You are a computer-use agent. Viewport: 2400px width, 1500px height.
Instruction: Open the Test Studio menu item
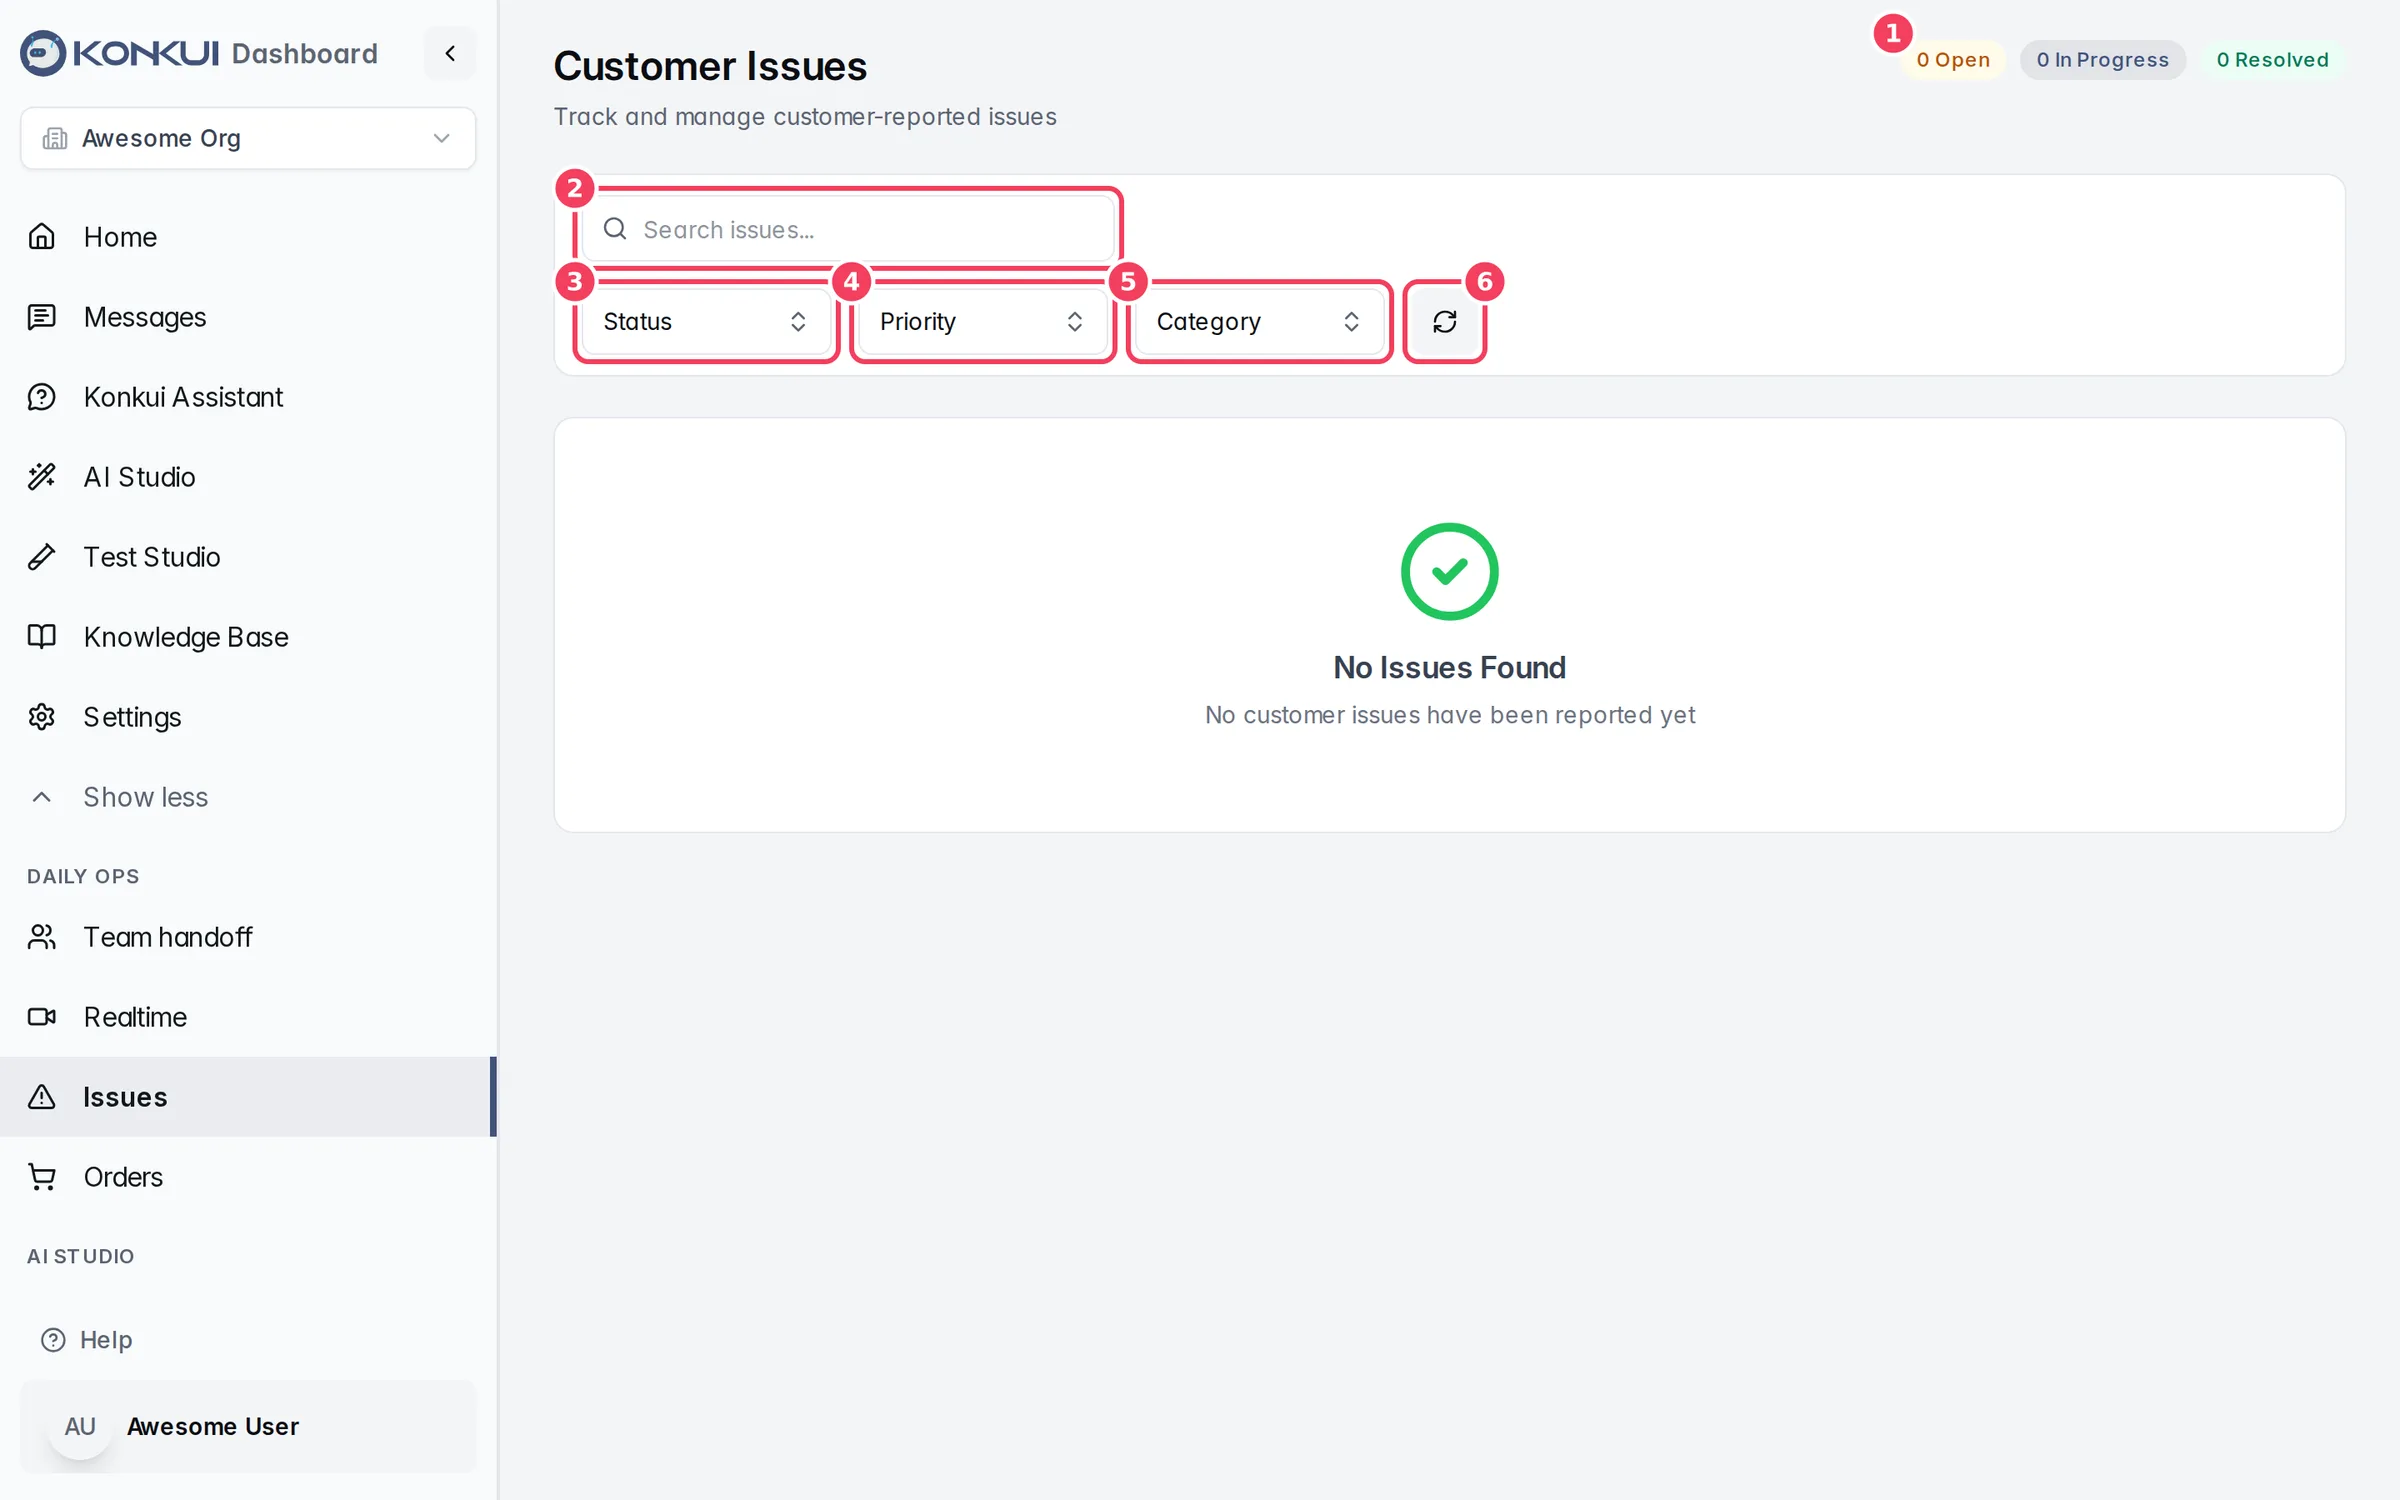(248, 557)
